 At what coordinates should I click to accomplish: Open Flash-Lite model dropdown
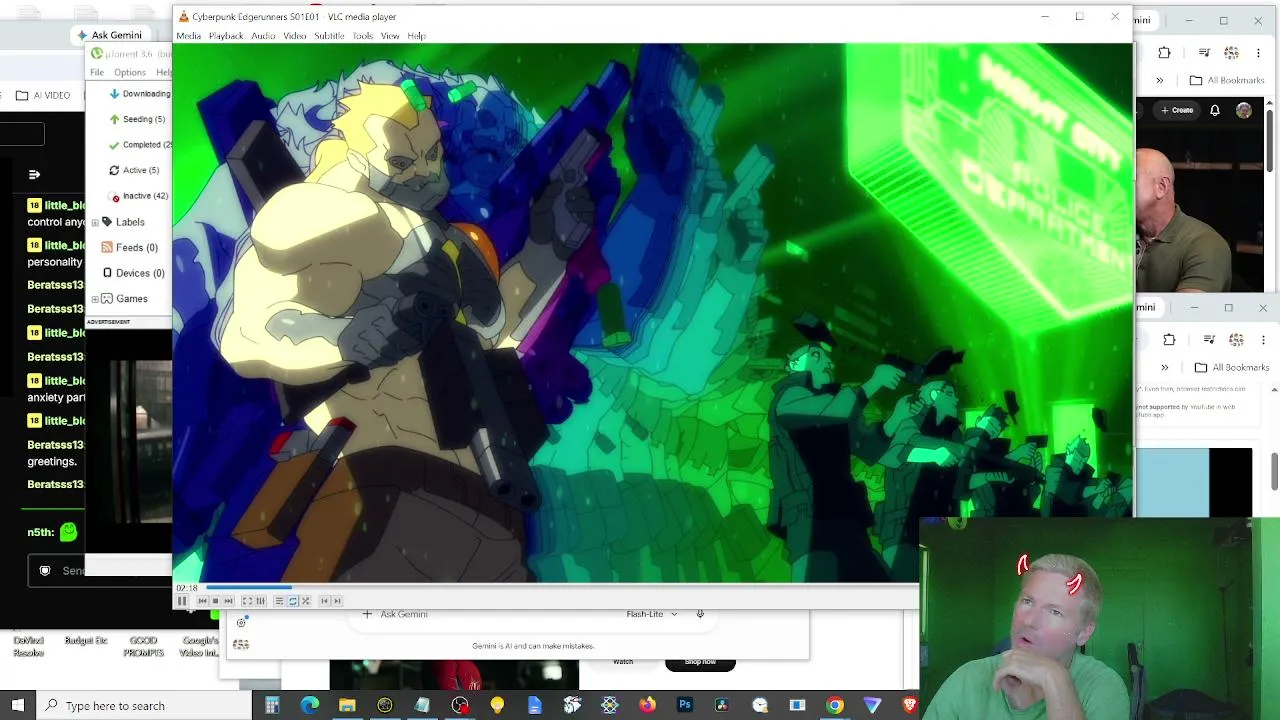point(652,614)
